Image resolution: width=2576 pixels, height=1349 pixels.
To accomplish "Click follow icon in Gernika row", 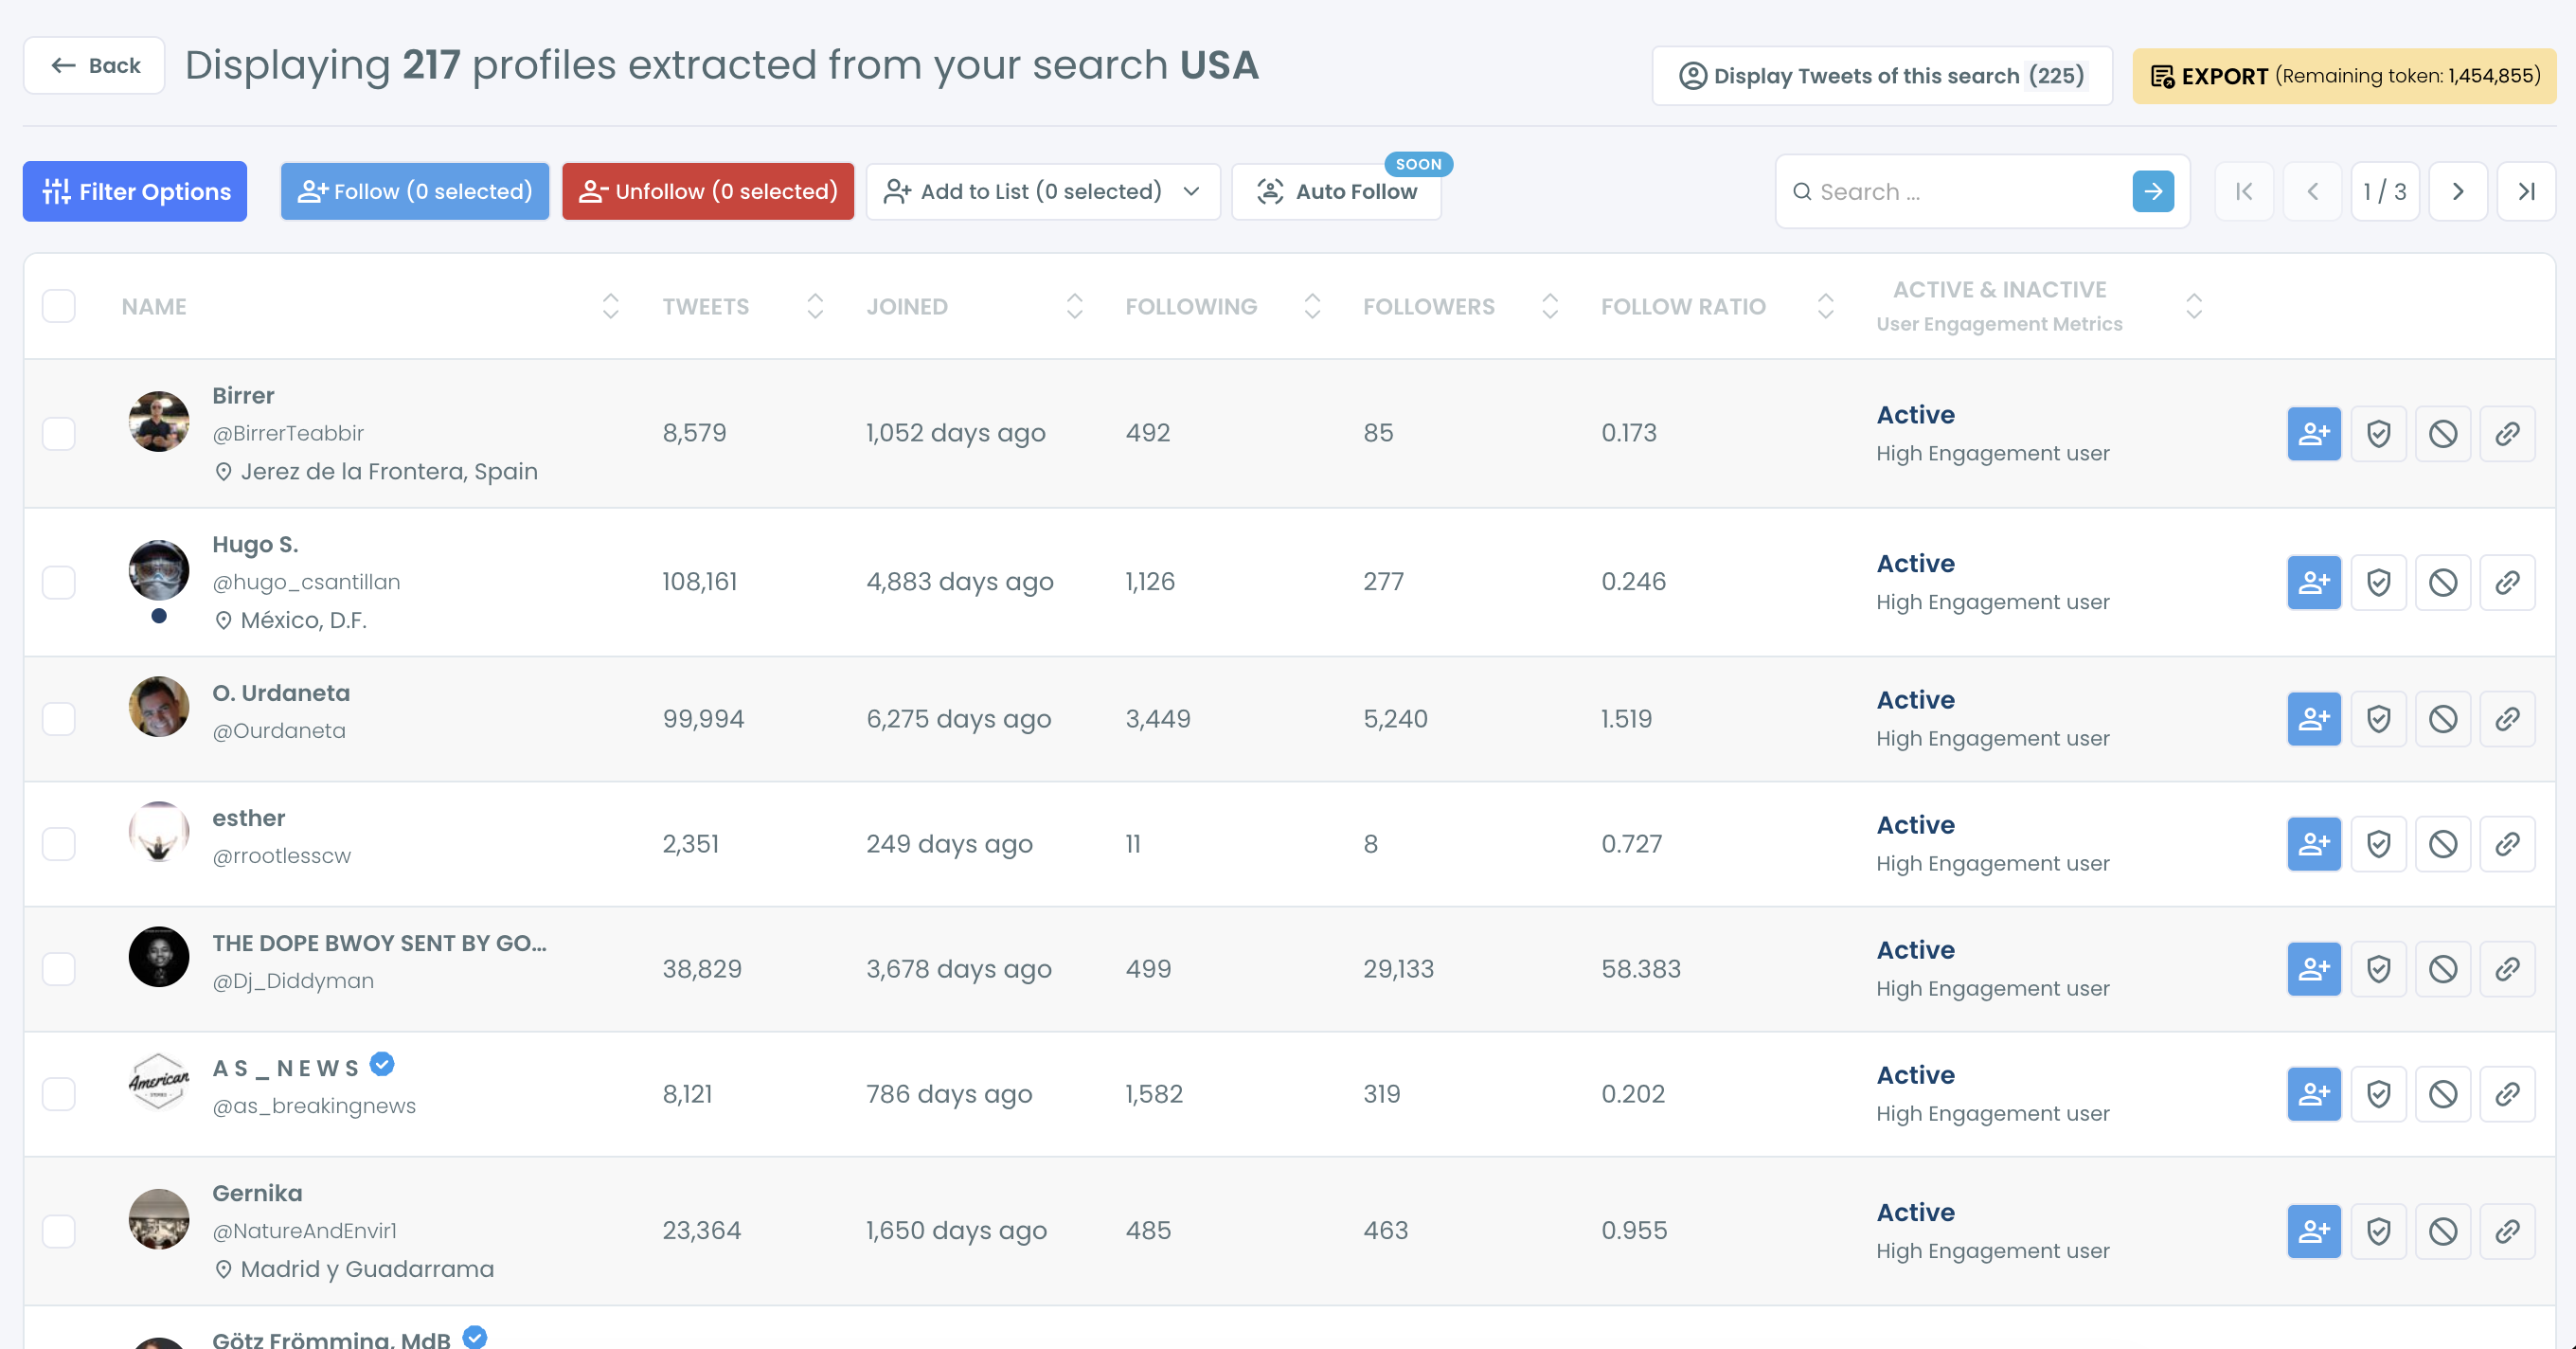I will [x=2314, y=1230].
